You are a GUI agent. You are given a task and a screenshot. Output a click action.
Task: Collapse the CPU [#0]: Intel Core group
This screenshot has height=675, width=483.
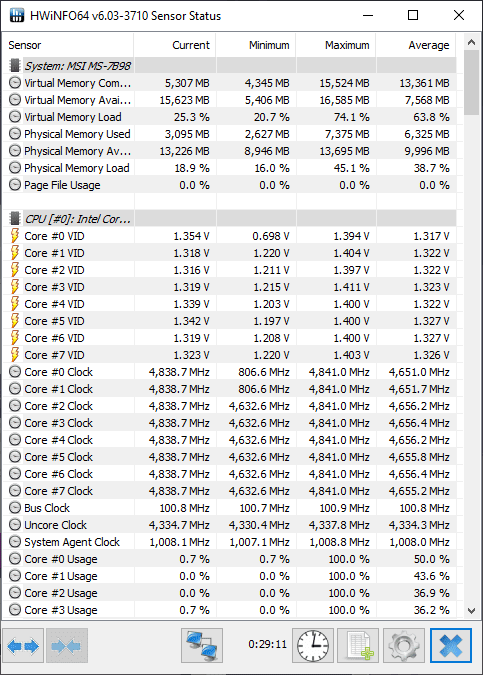15,219
